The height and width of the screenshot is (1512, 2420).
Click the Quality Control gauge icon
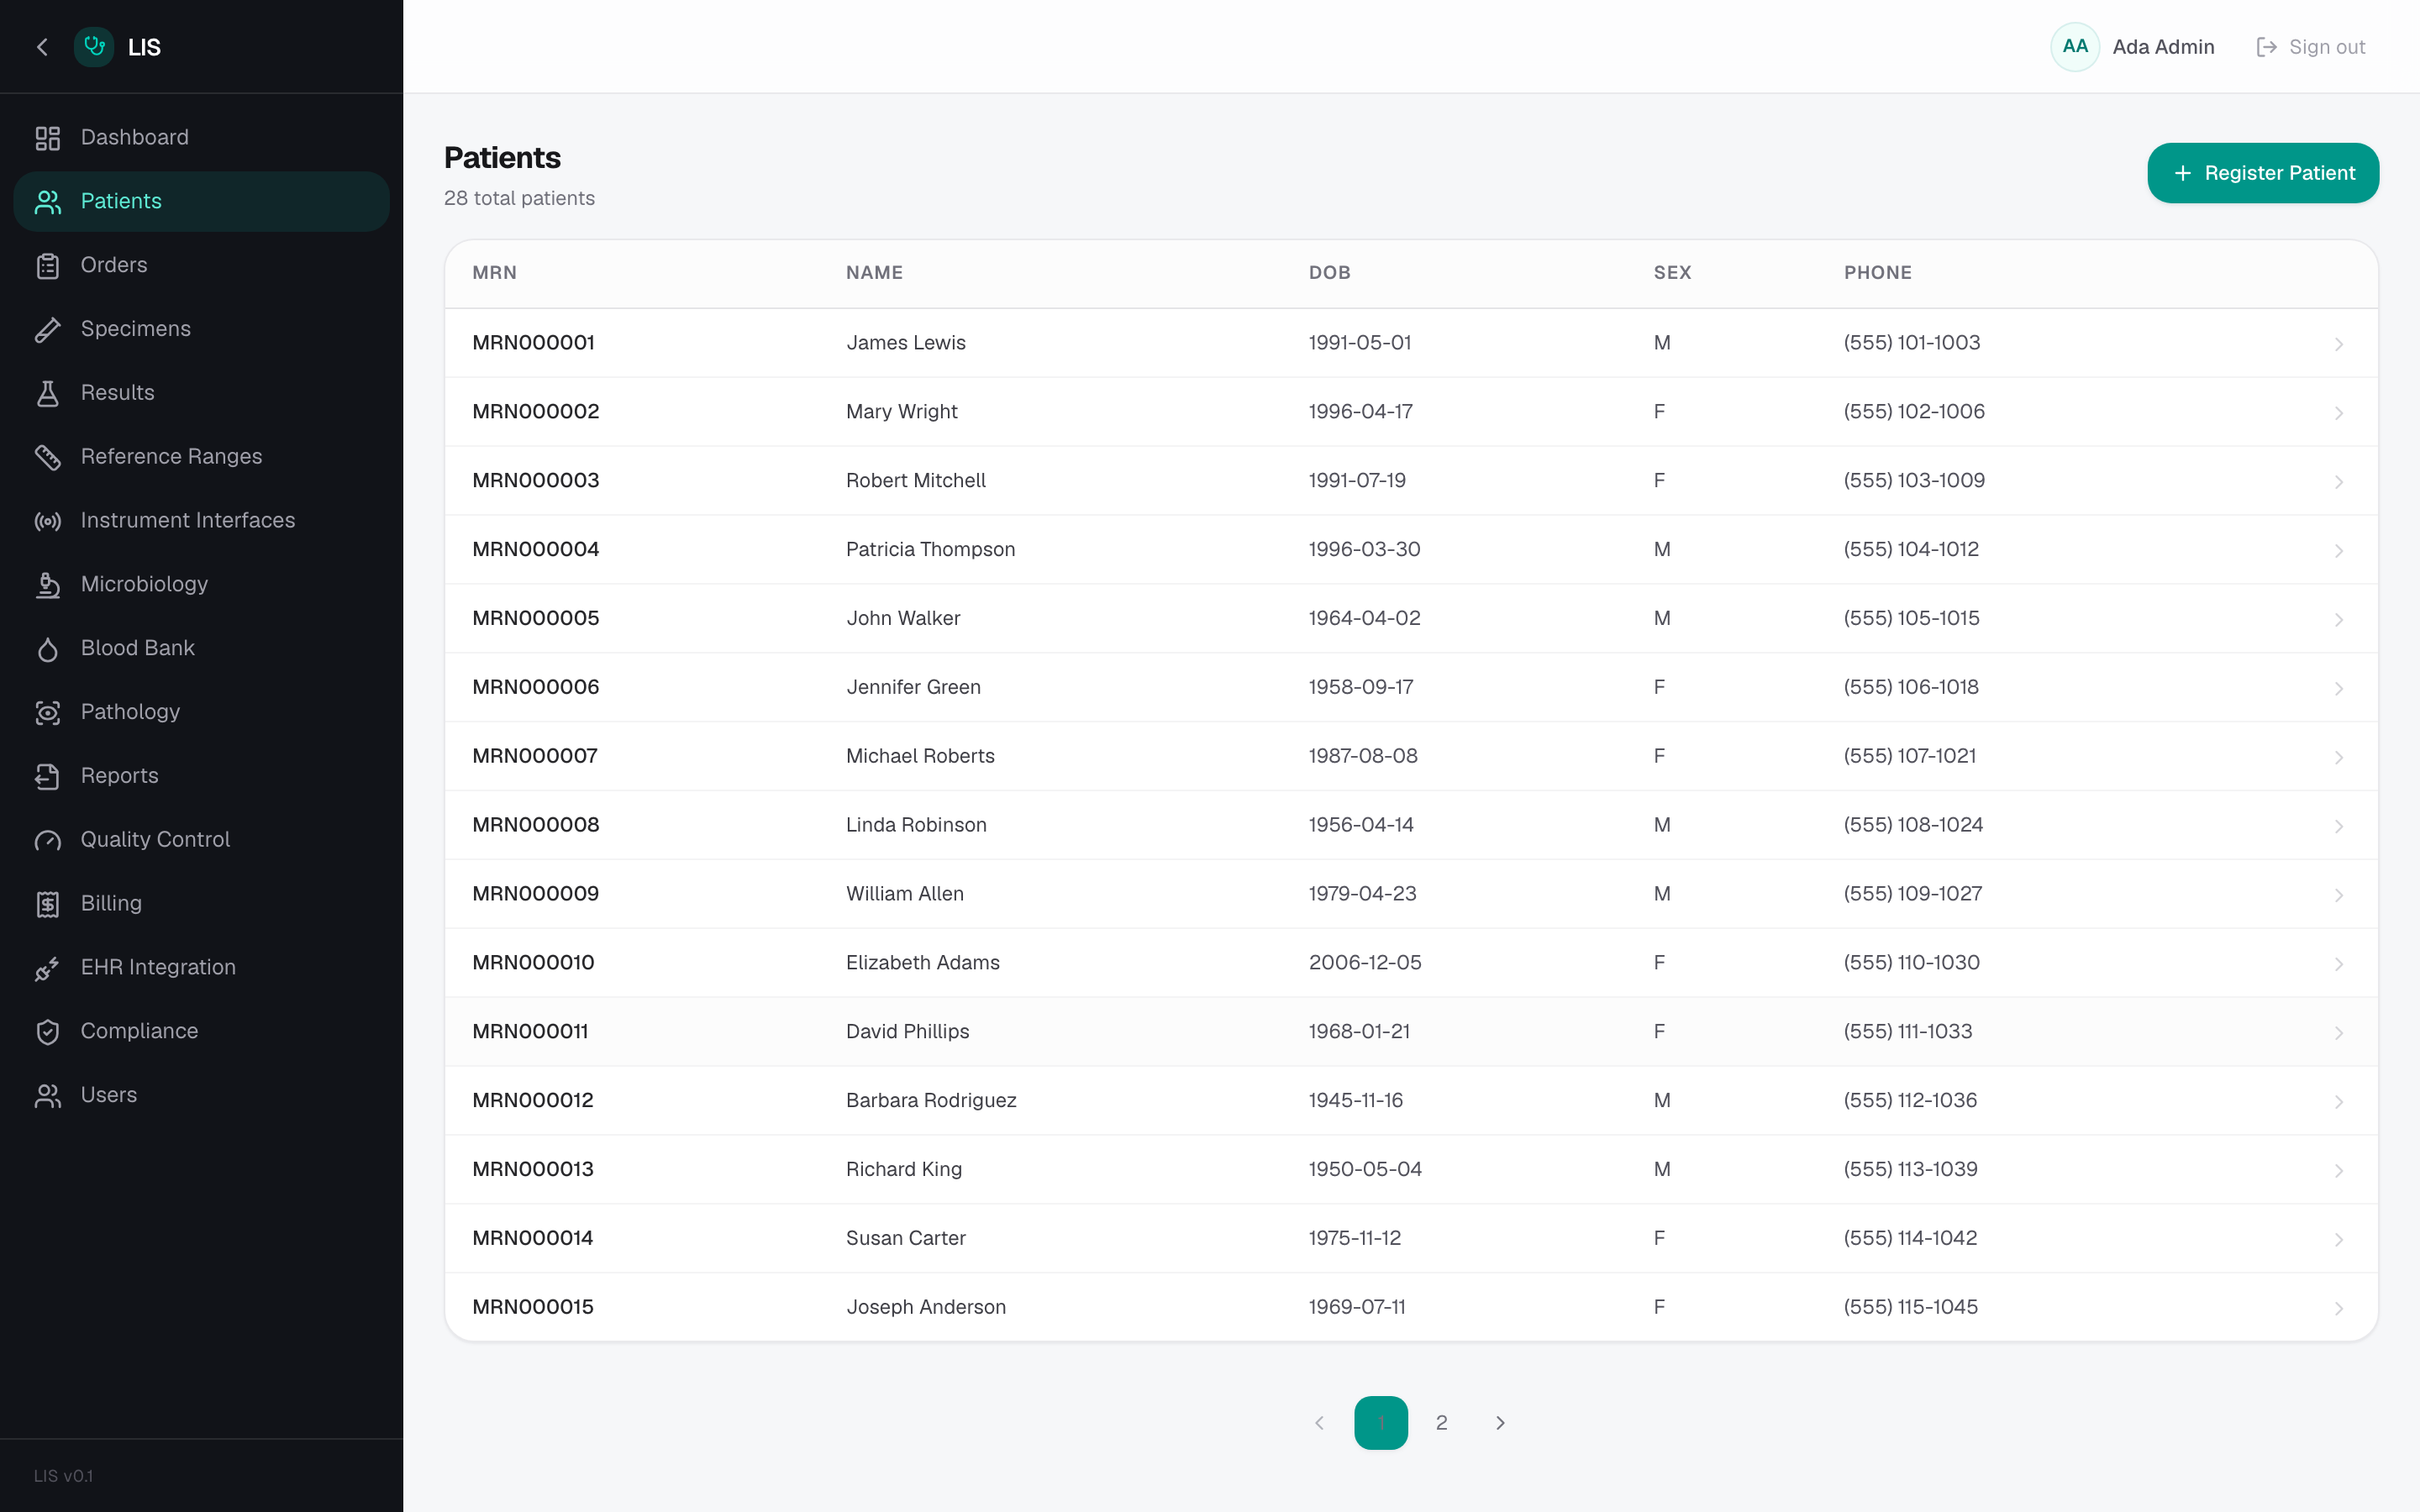(x=47, y=840)
